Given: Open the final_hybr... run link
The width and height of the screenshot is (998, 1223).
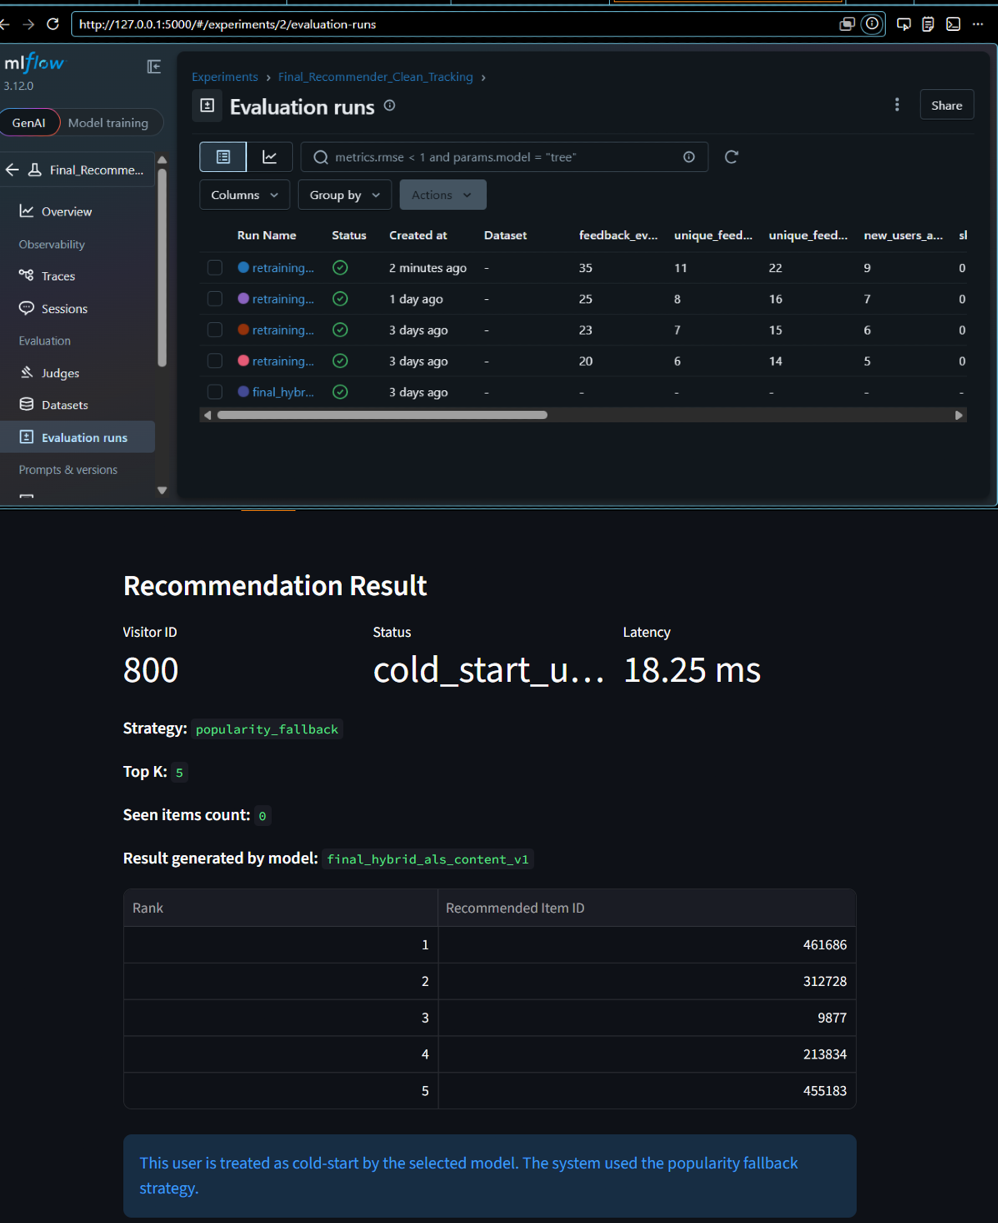Looking at the screenshot, I should click(x=283, y=392).
